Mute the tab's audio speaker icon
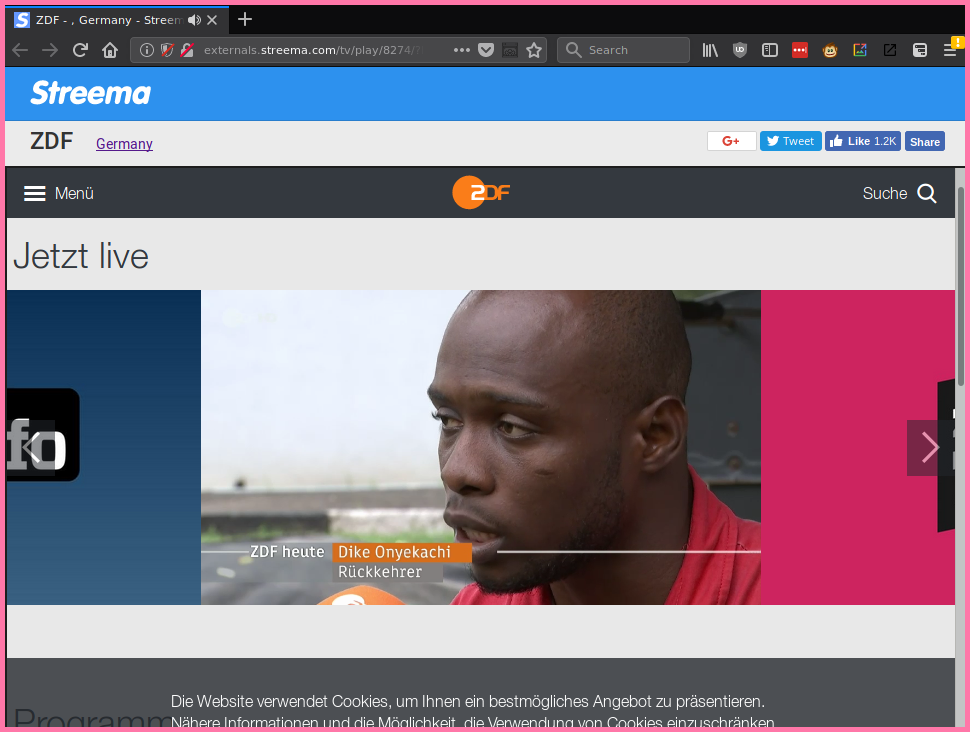This screenshot has width=970, height=732. coord(194,20)
